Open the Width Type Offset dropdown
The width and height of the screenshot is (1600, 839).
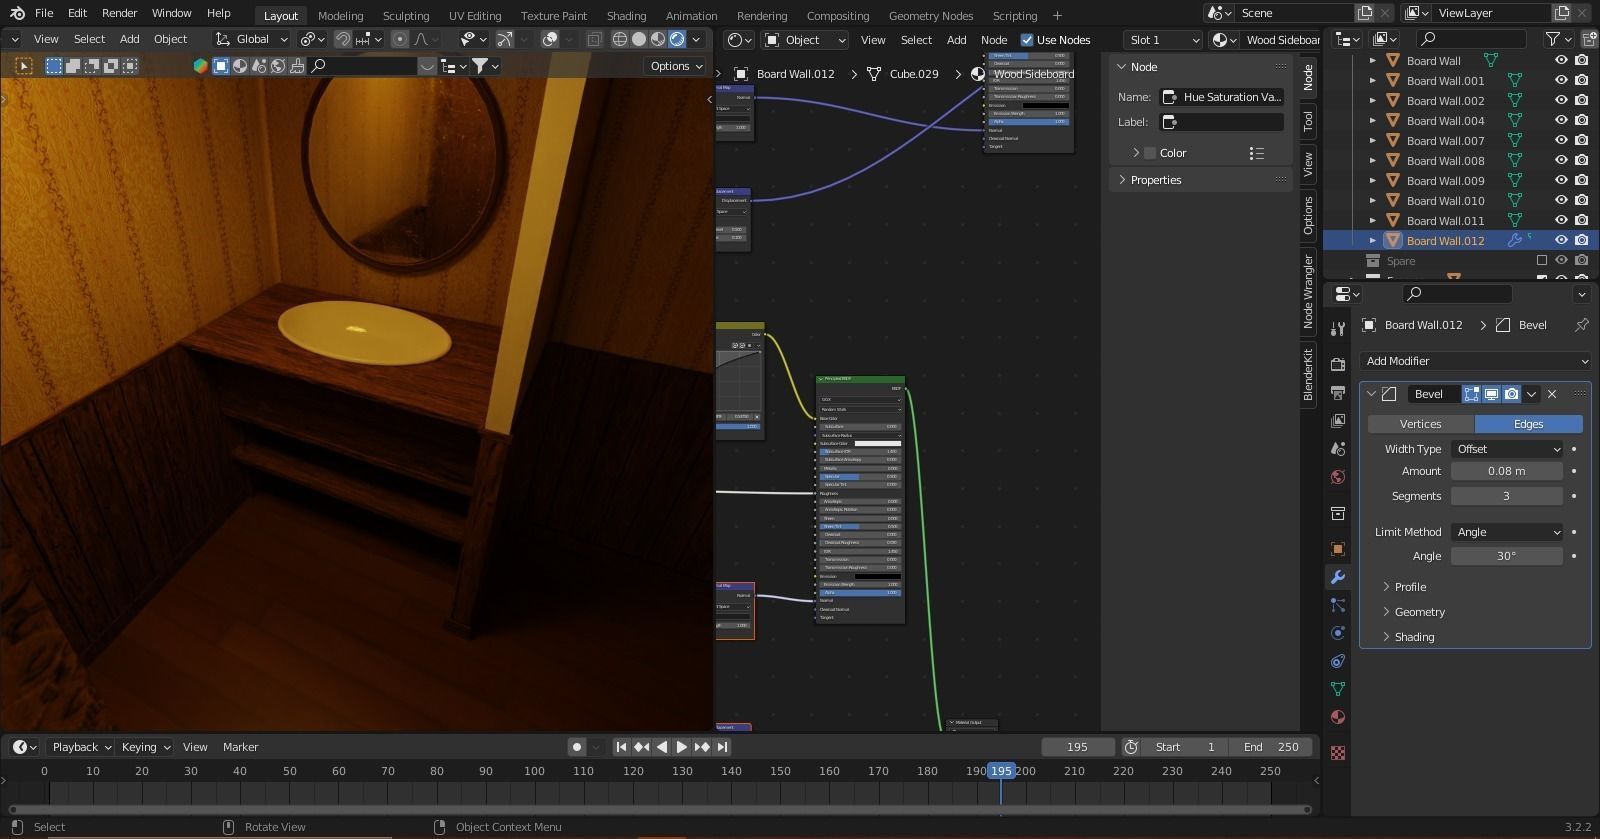tap(1506, 449)
